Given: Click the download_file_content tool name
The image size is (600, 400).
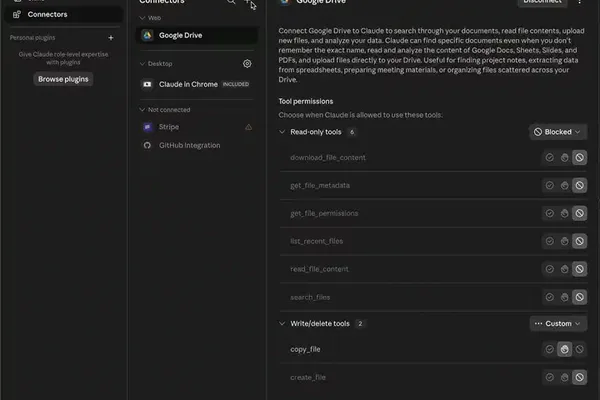Looking at the screenshot, I should click(328, 158).
